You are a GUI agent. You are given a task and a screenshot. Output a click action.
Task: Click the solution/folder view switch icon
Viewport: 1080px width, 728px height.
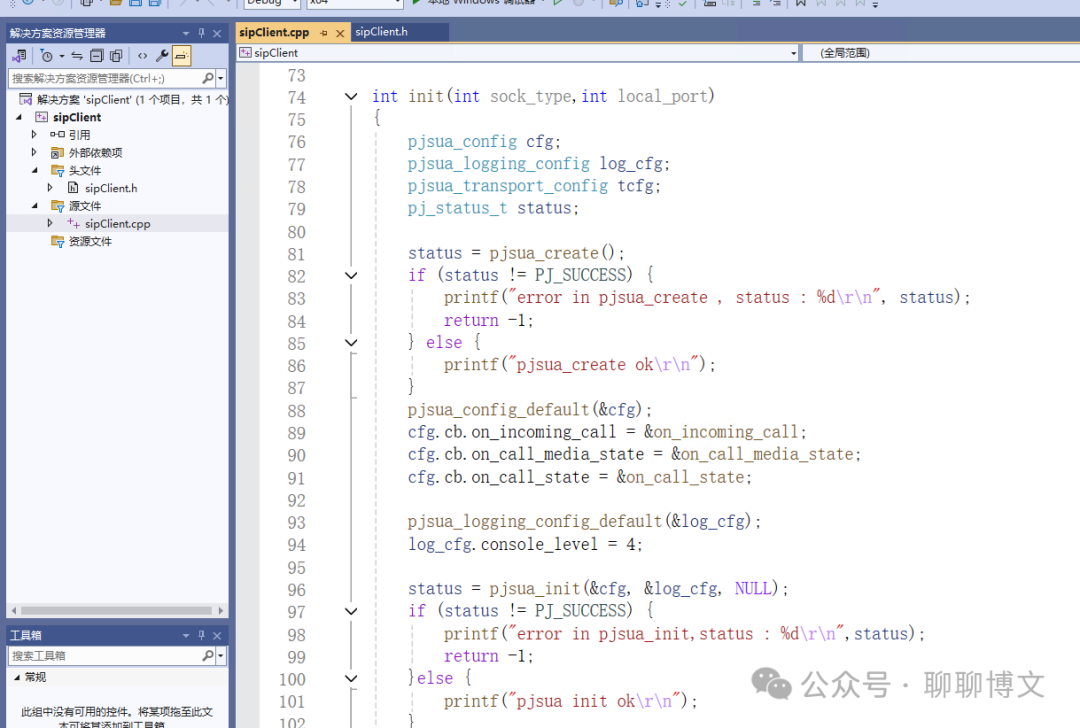(19, 56)
